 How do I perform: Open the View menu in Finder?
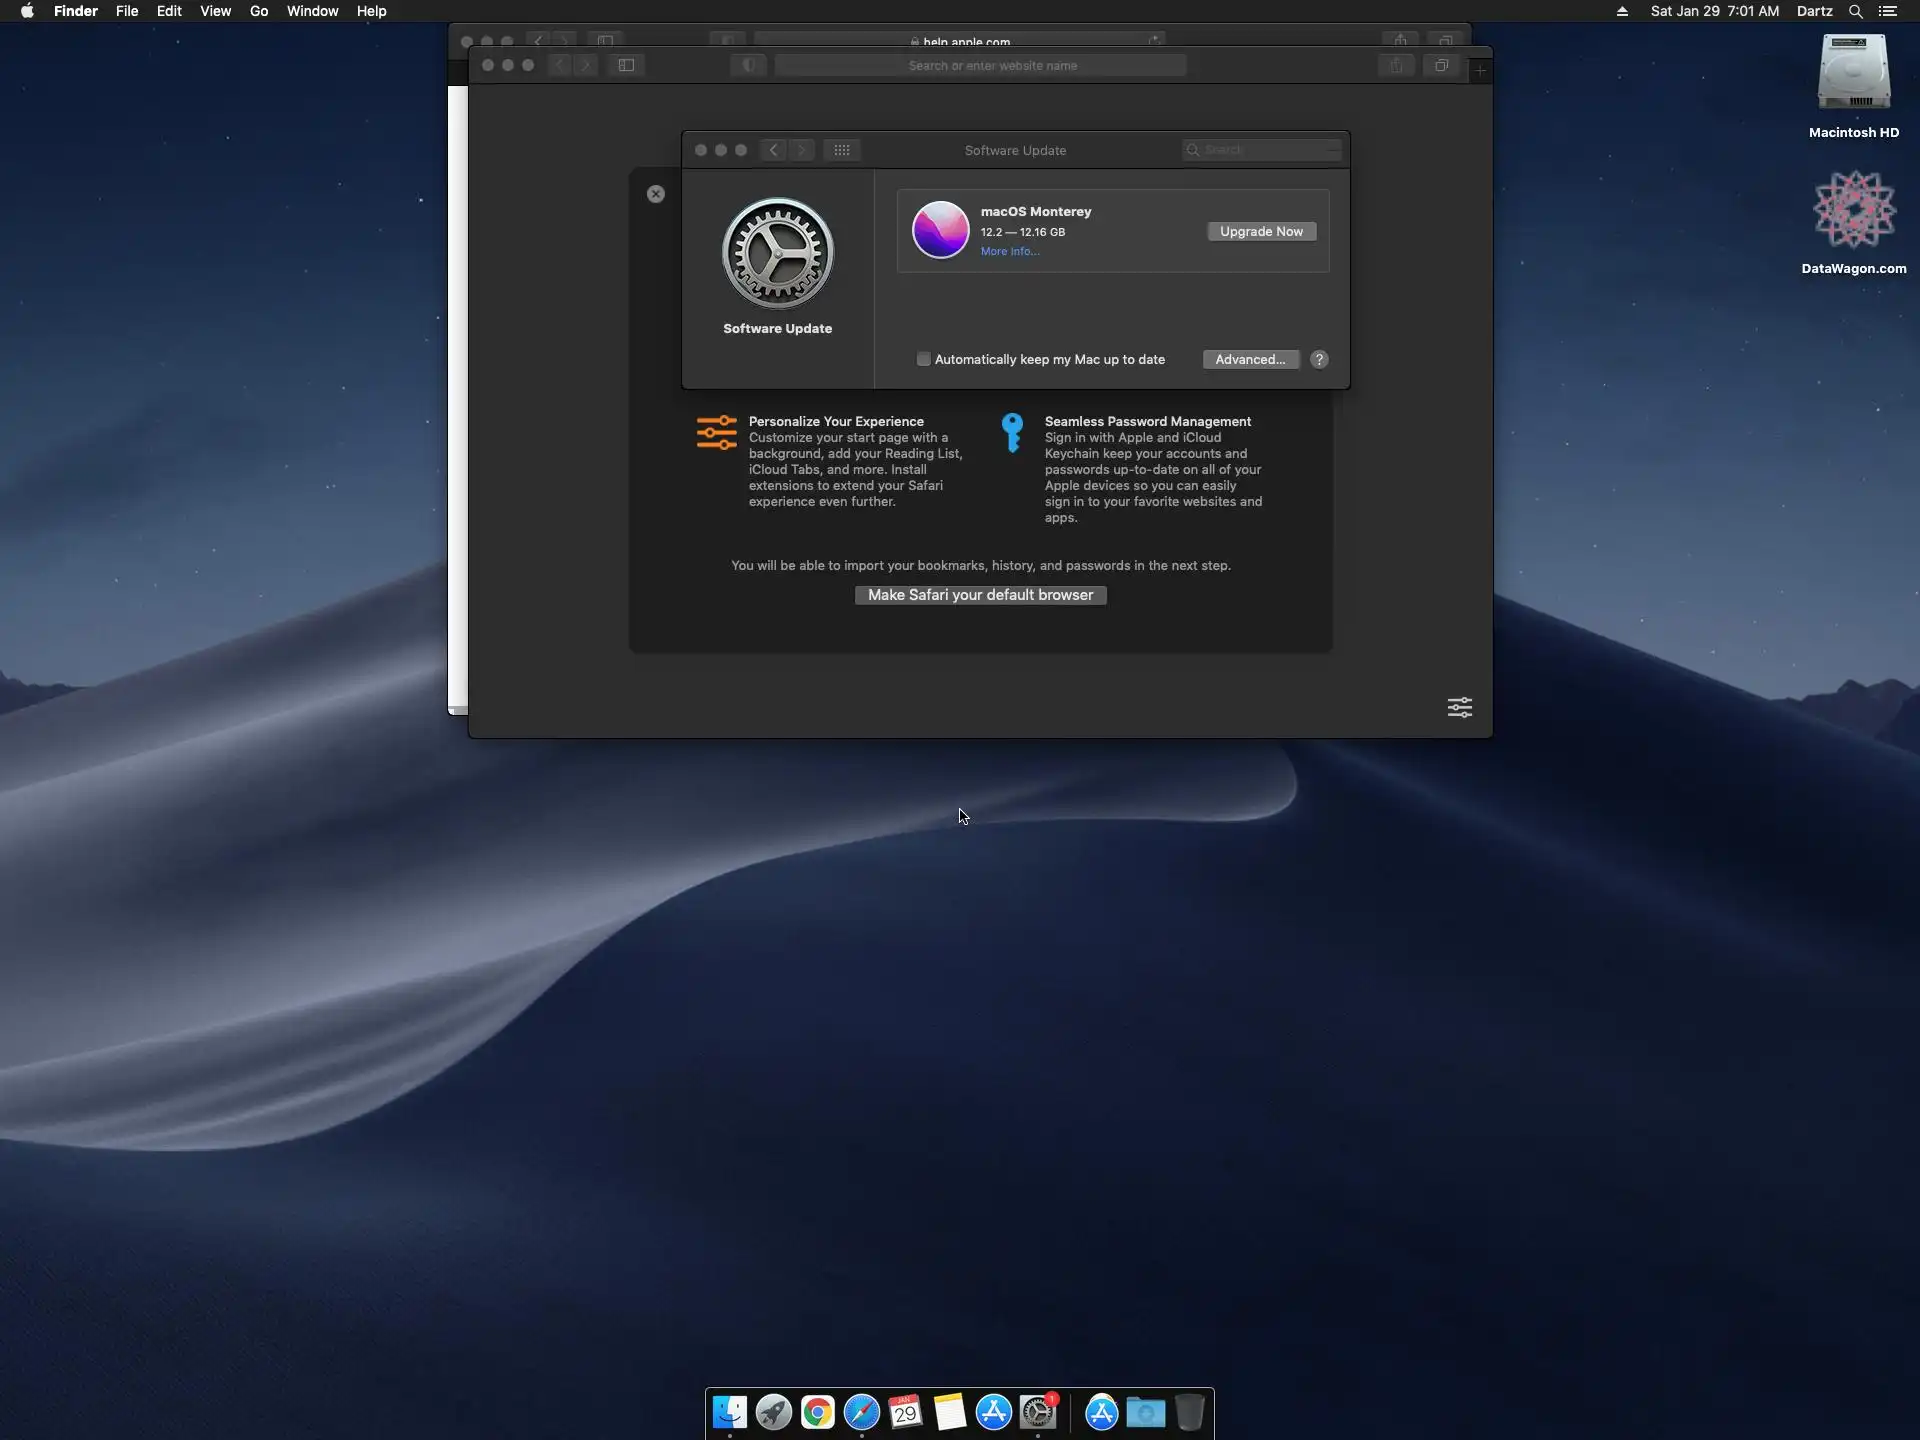215,12
